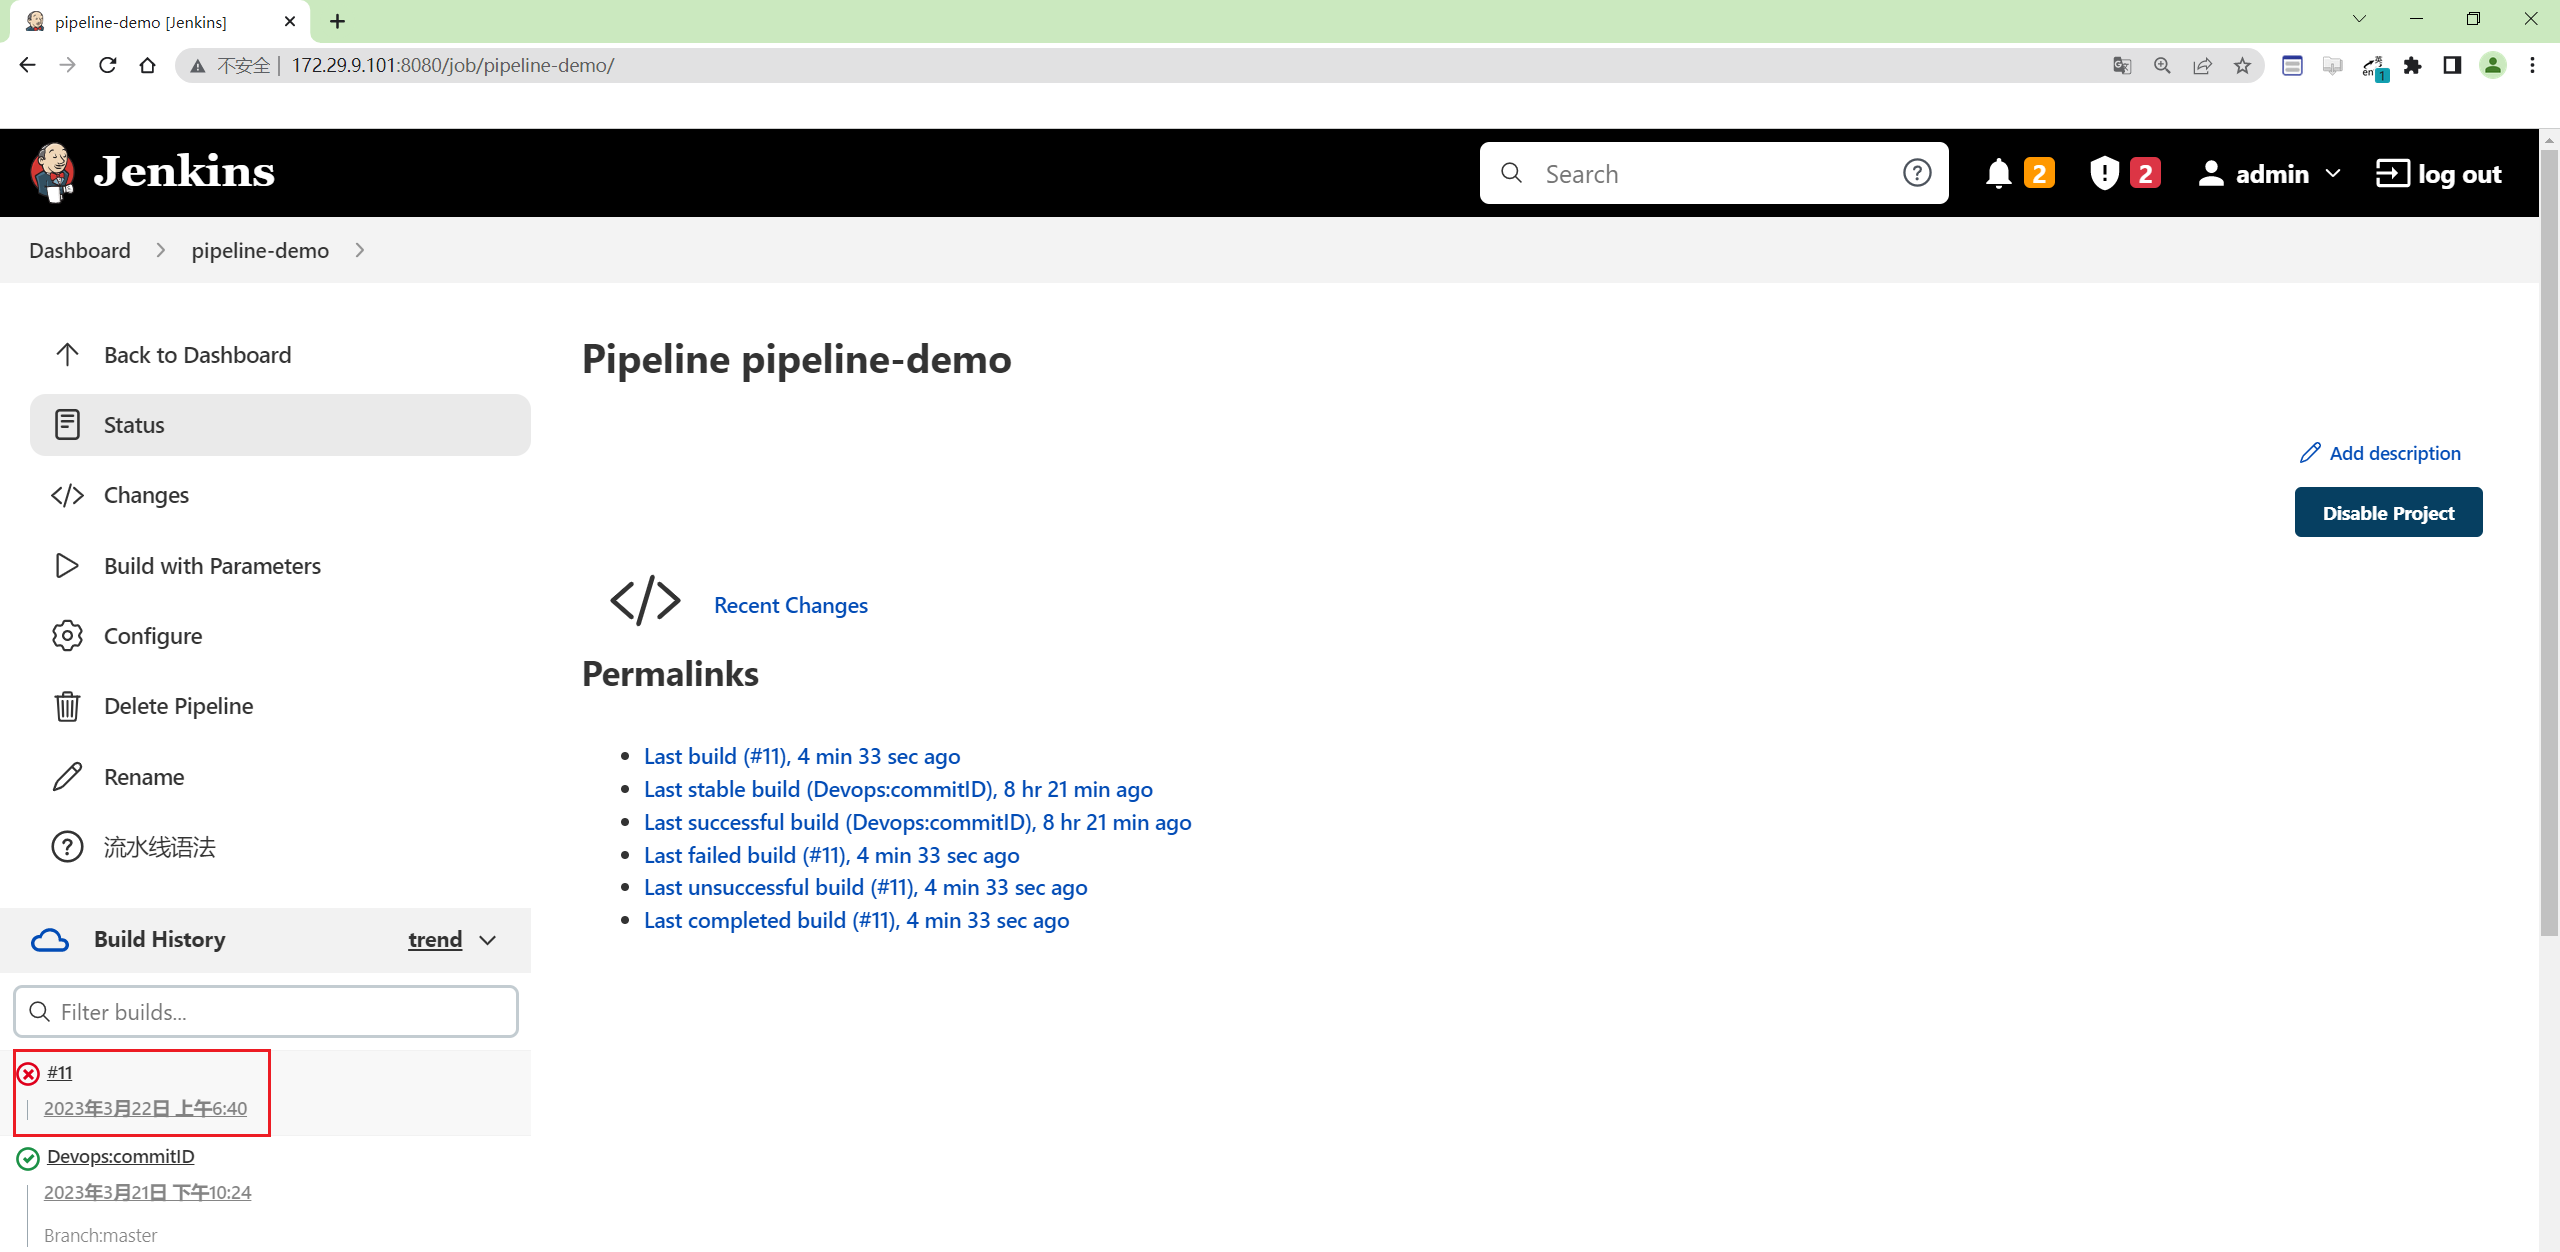The height and width of the screenshot is (1252, 2560).
Task: Open Changes in the sidebar
Action: pyautogui.click(x=280, y=495)
